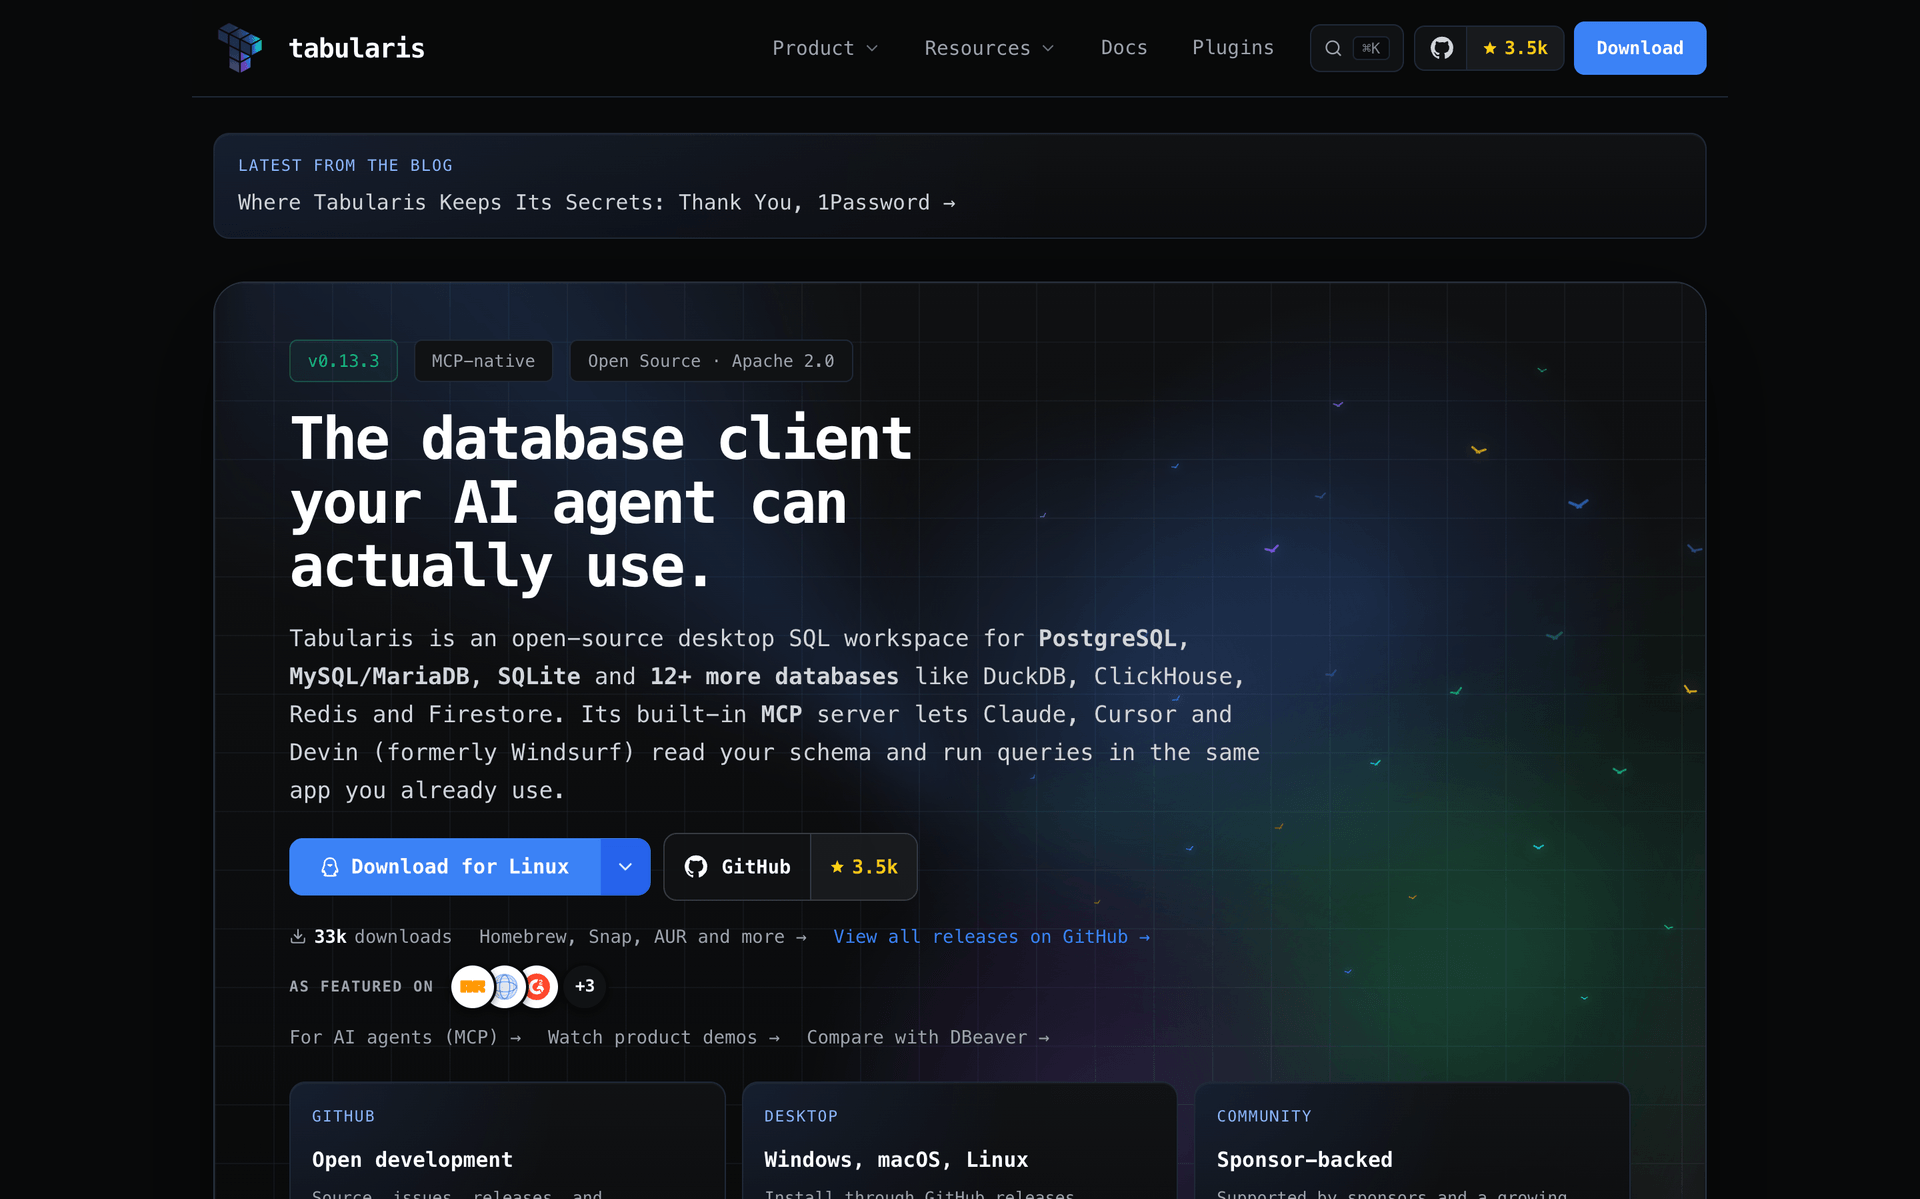This screenshot has width=1920, height=1199.
Task: Click the blue Download button in header
Action: tap(1640, 48)
